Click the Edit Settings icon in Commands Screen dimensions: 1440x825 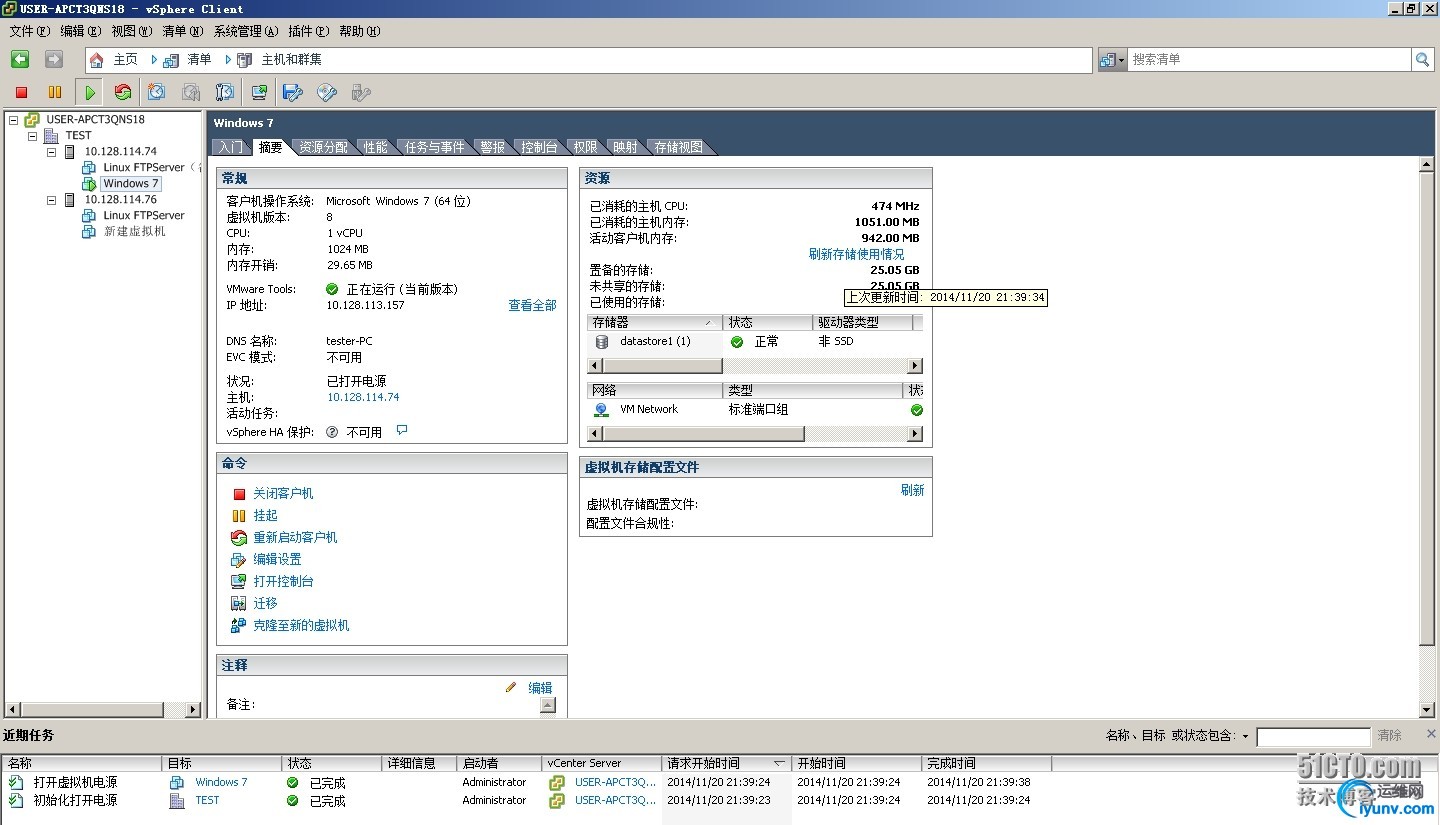click(239, 560)
